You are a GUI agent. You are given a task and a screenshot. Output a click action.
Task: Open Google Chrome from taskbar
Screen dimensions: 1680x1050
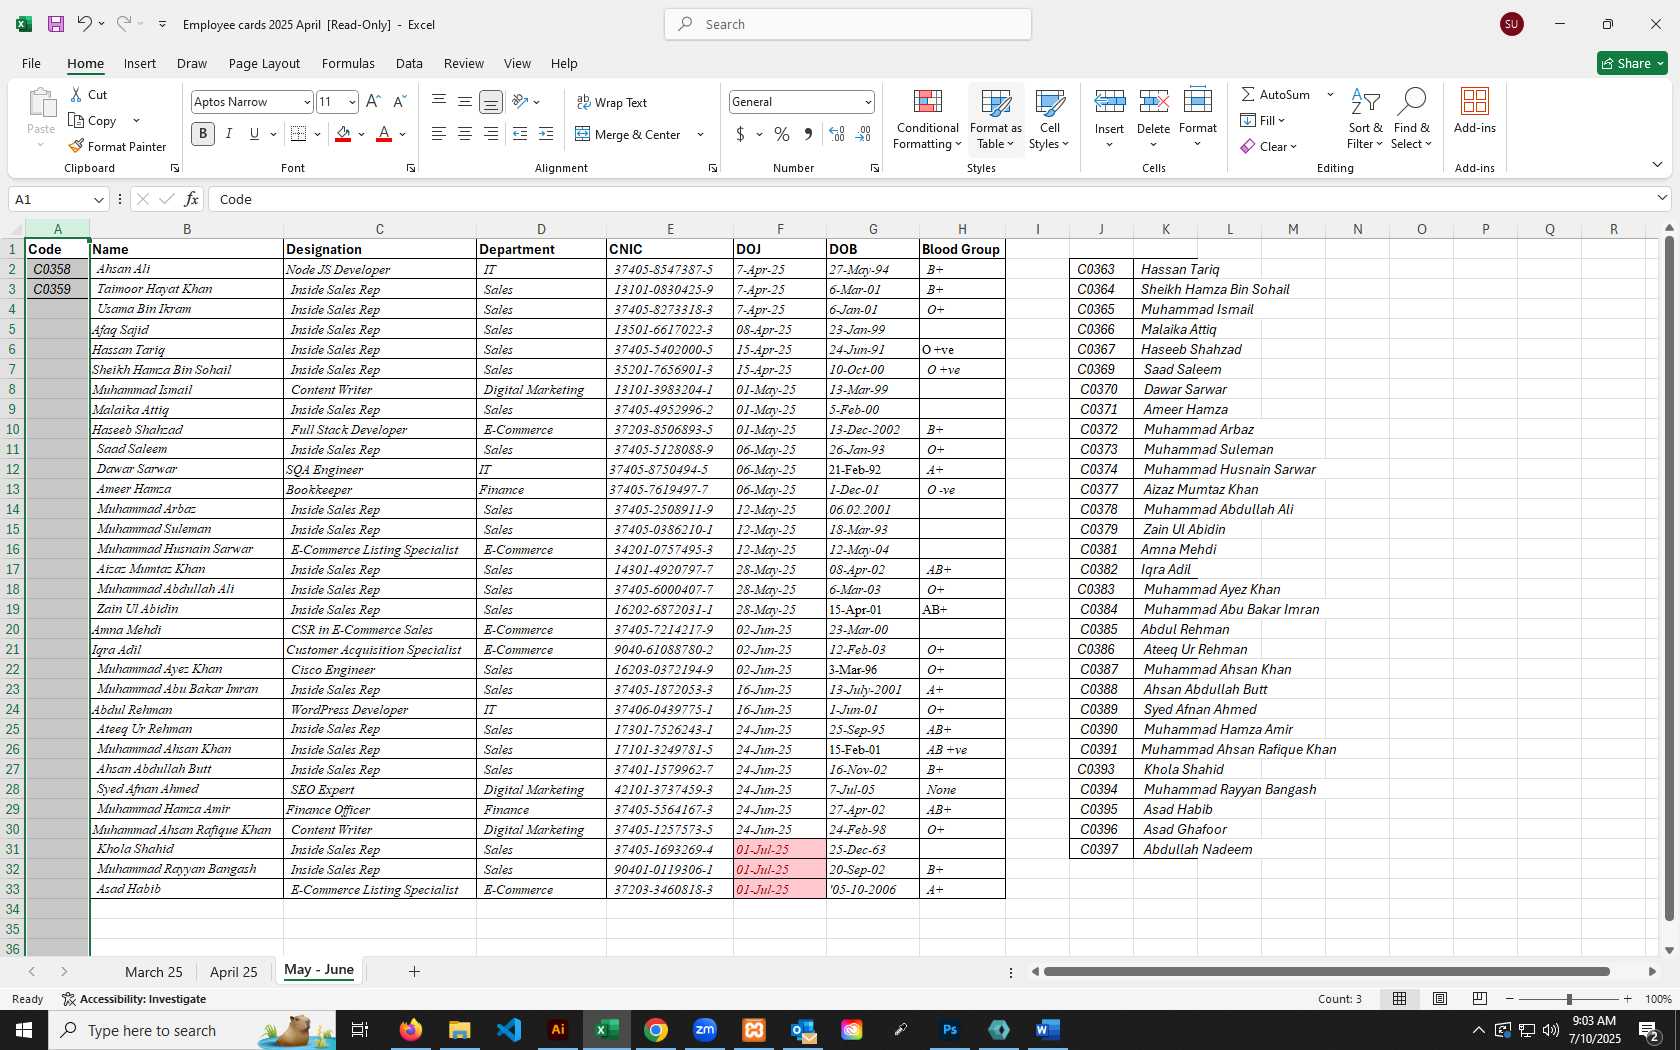click(656, 1030)
